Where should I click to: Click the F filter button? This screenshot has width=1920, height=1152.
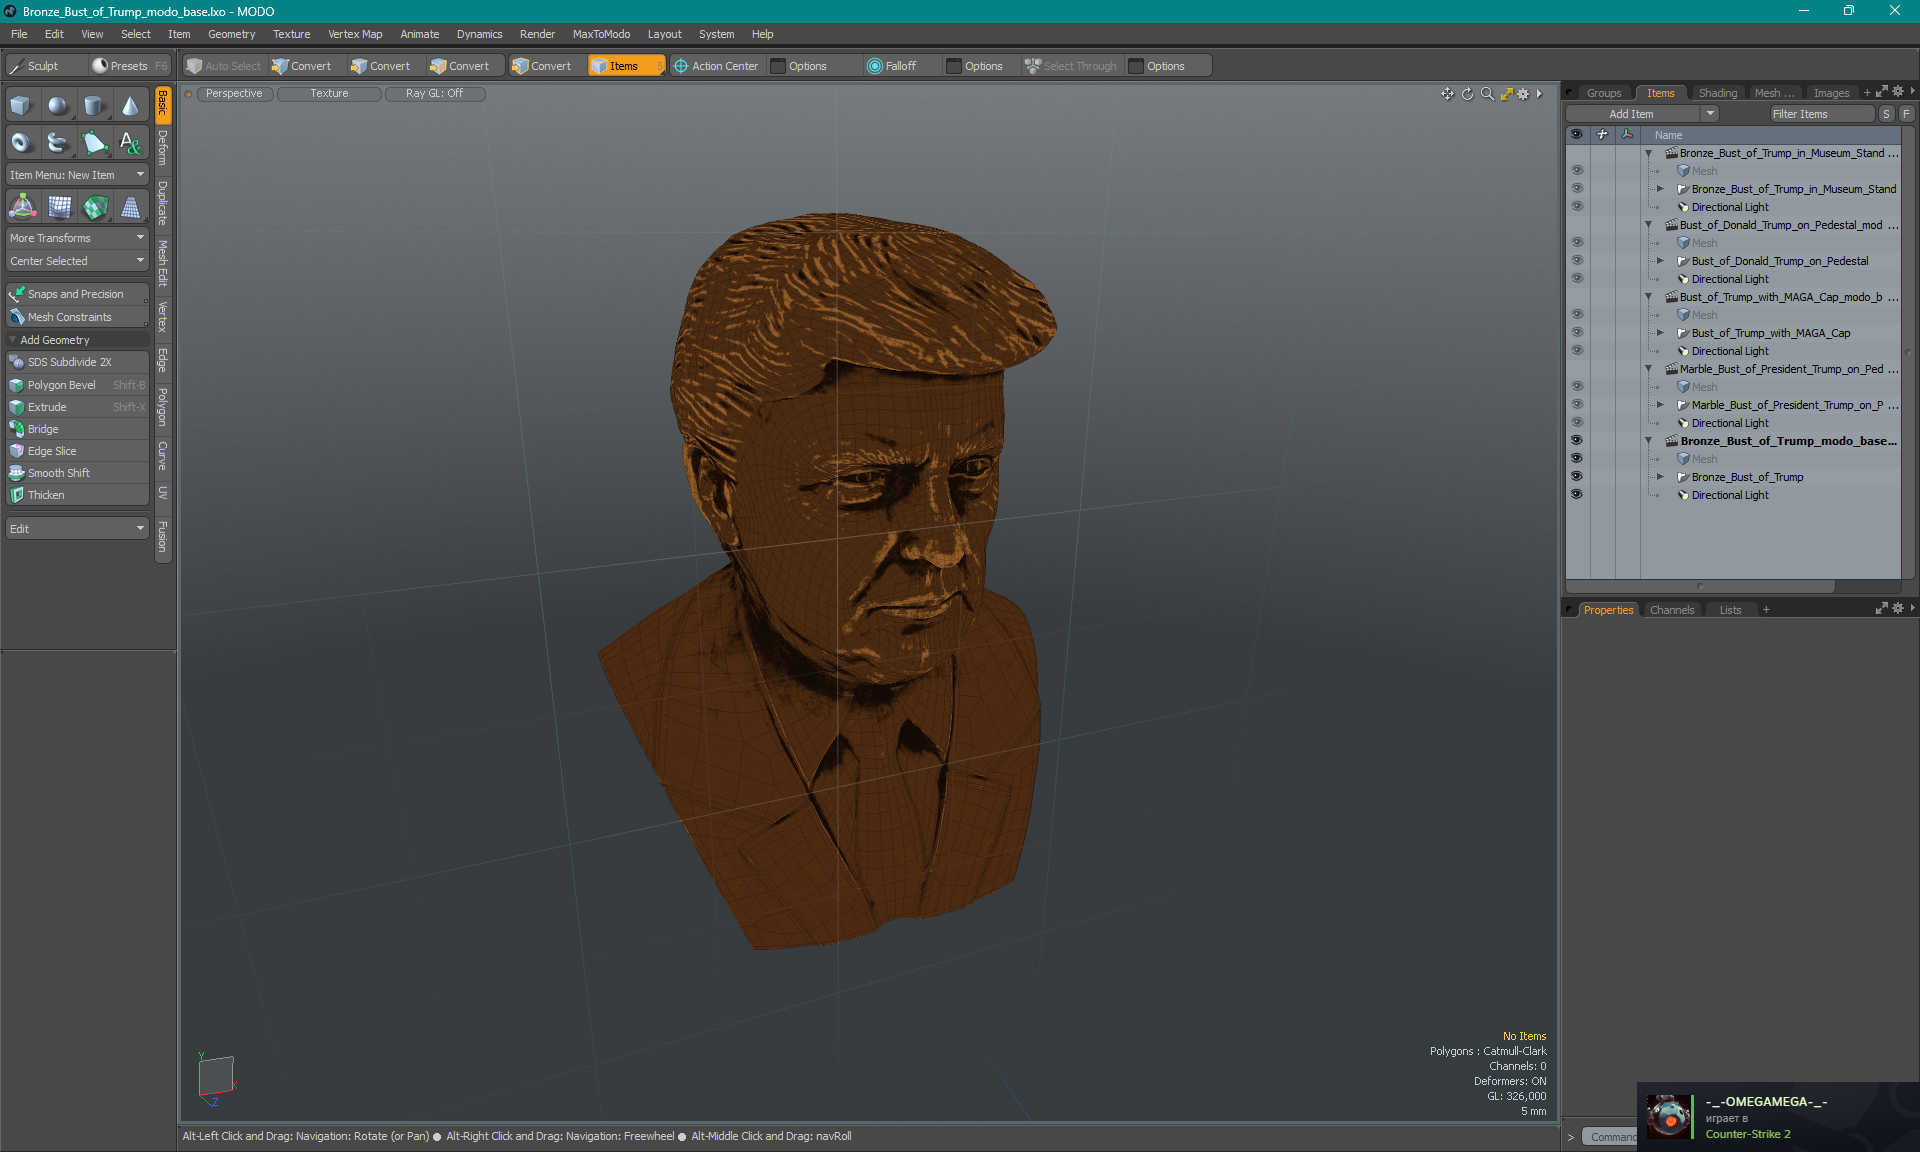click(x=1906, y=114)
